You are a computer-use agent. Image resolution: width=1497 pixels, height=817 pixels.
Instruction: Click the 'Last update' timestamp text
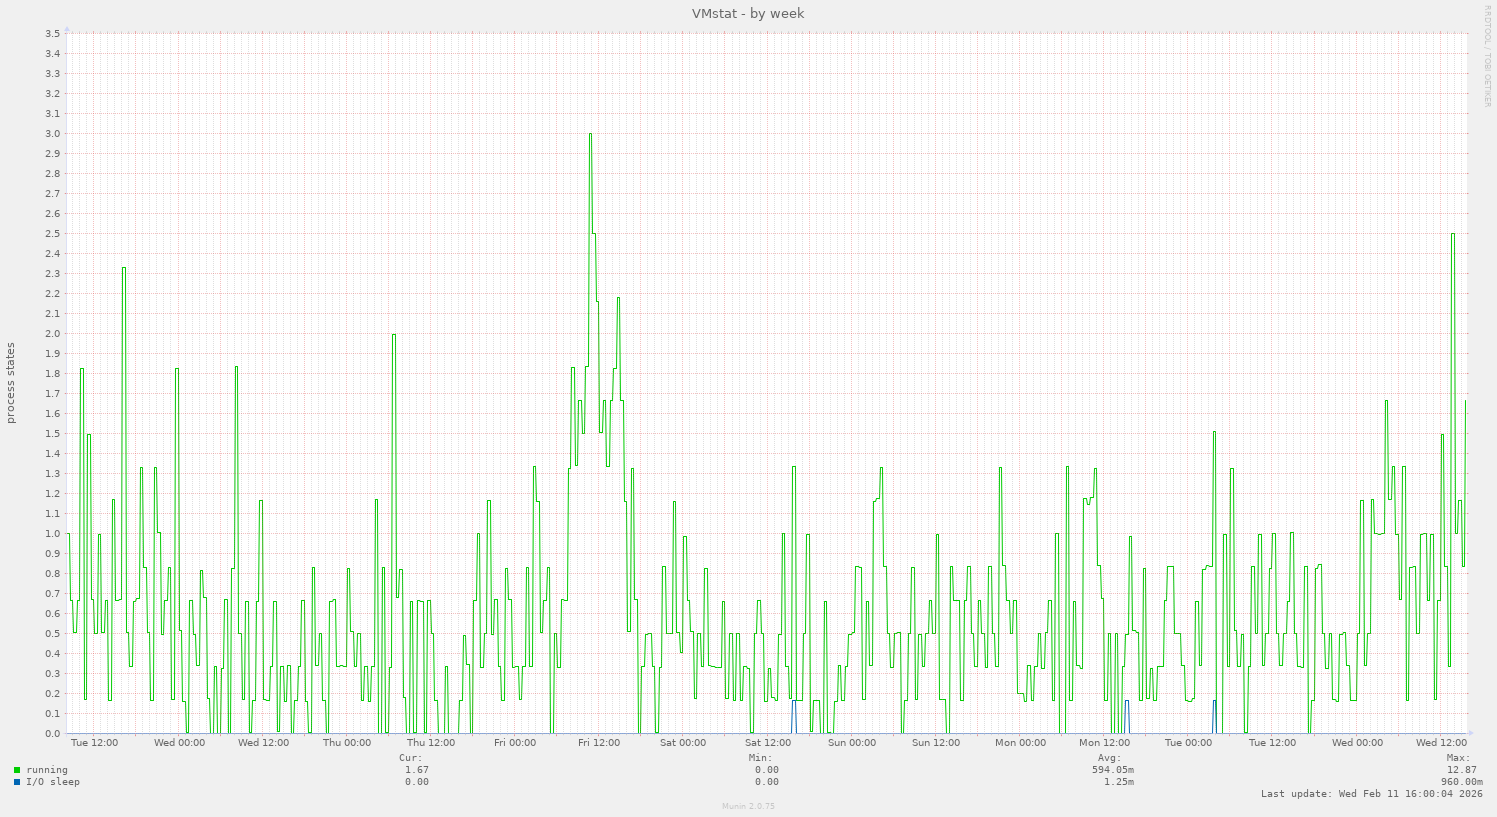click(x=1372, y=794)
